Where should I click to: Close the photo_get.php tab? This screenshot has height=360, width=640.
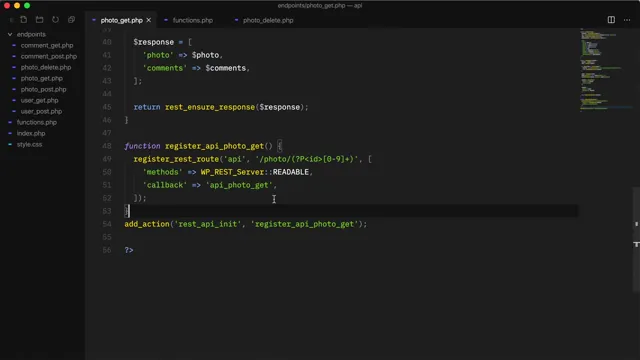pyautogui.click(x=149, y=20)
